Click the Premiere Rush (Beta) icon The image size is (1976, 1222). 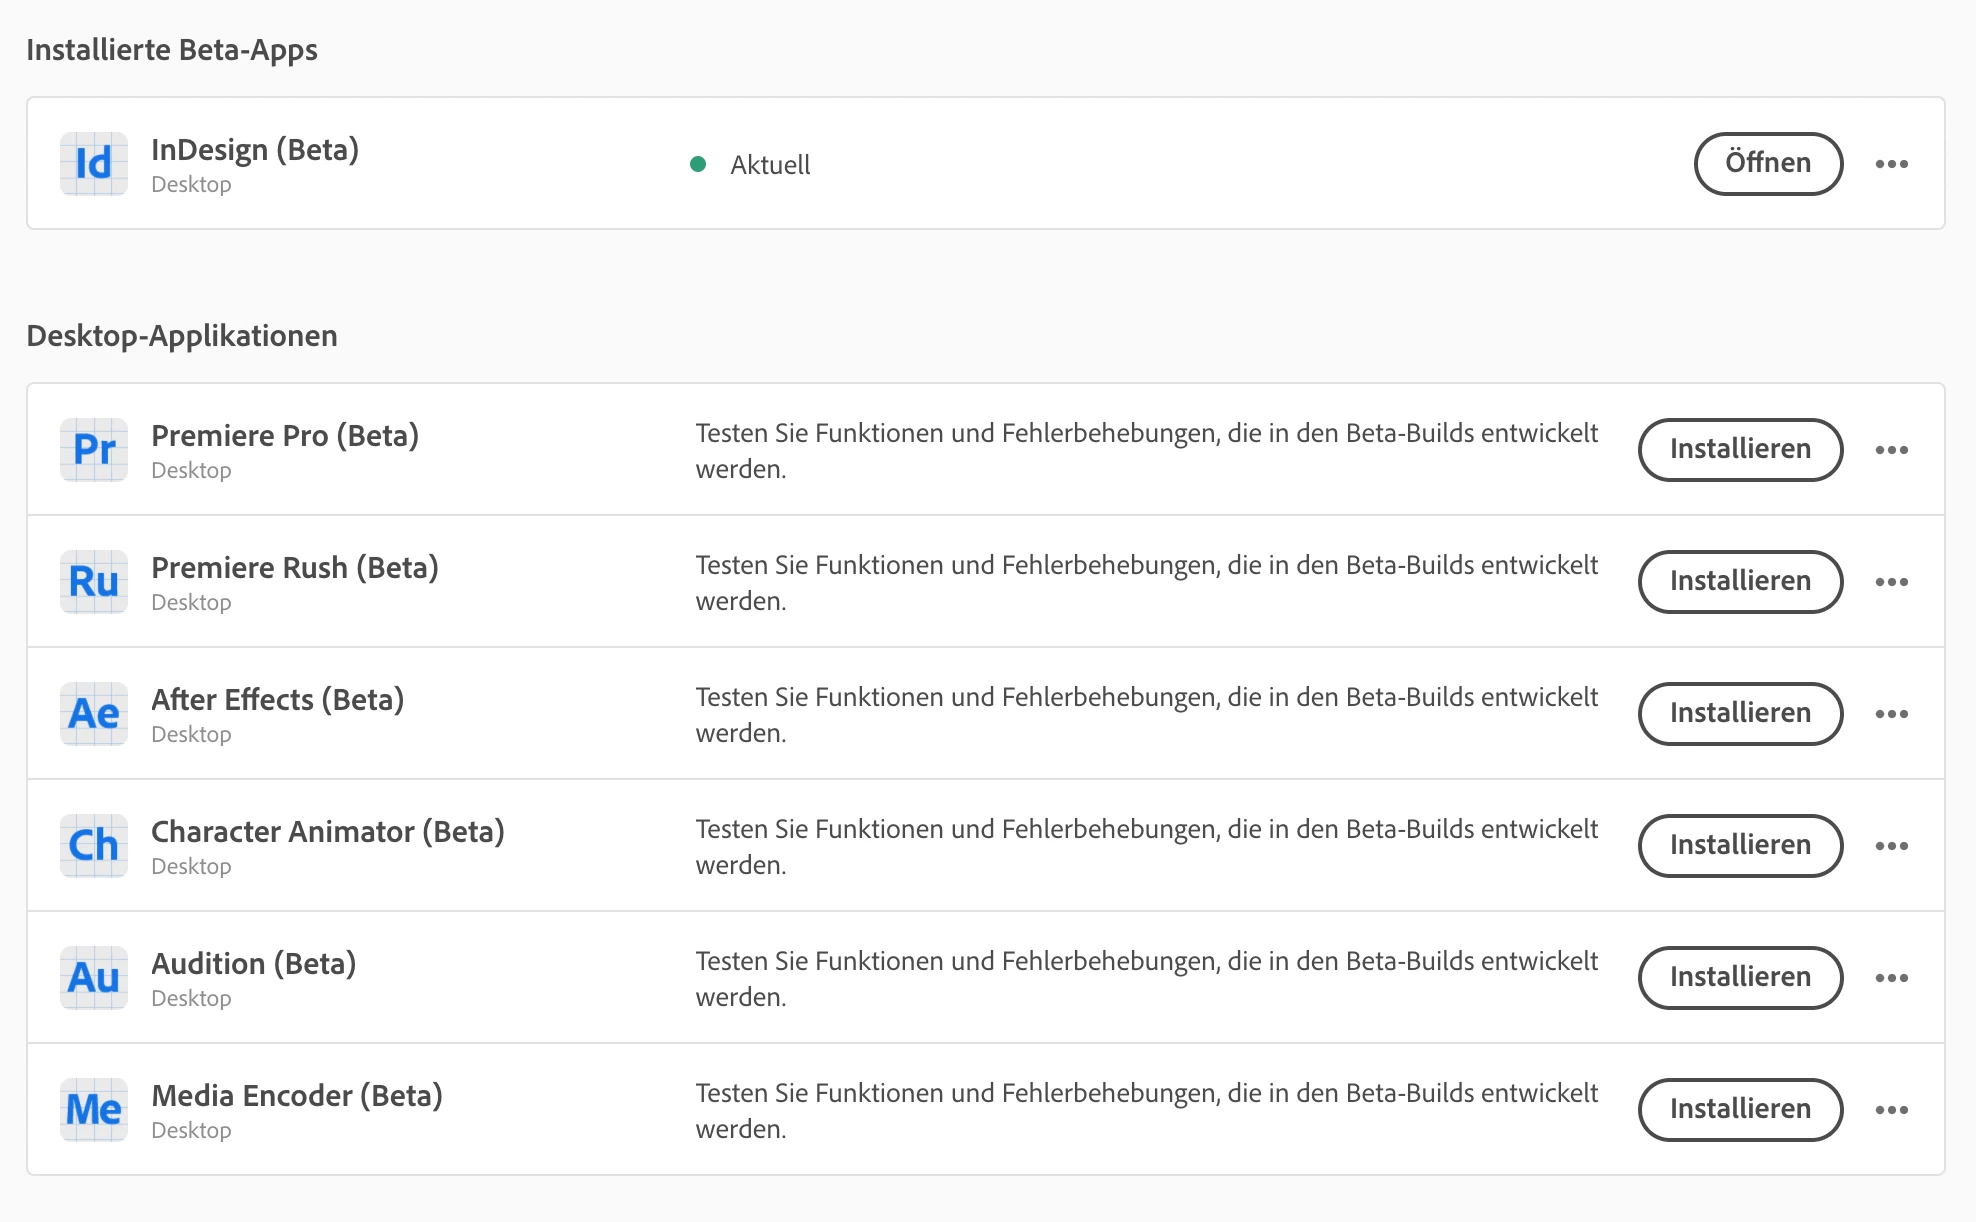tap(94, 582)
